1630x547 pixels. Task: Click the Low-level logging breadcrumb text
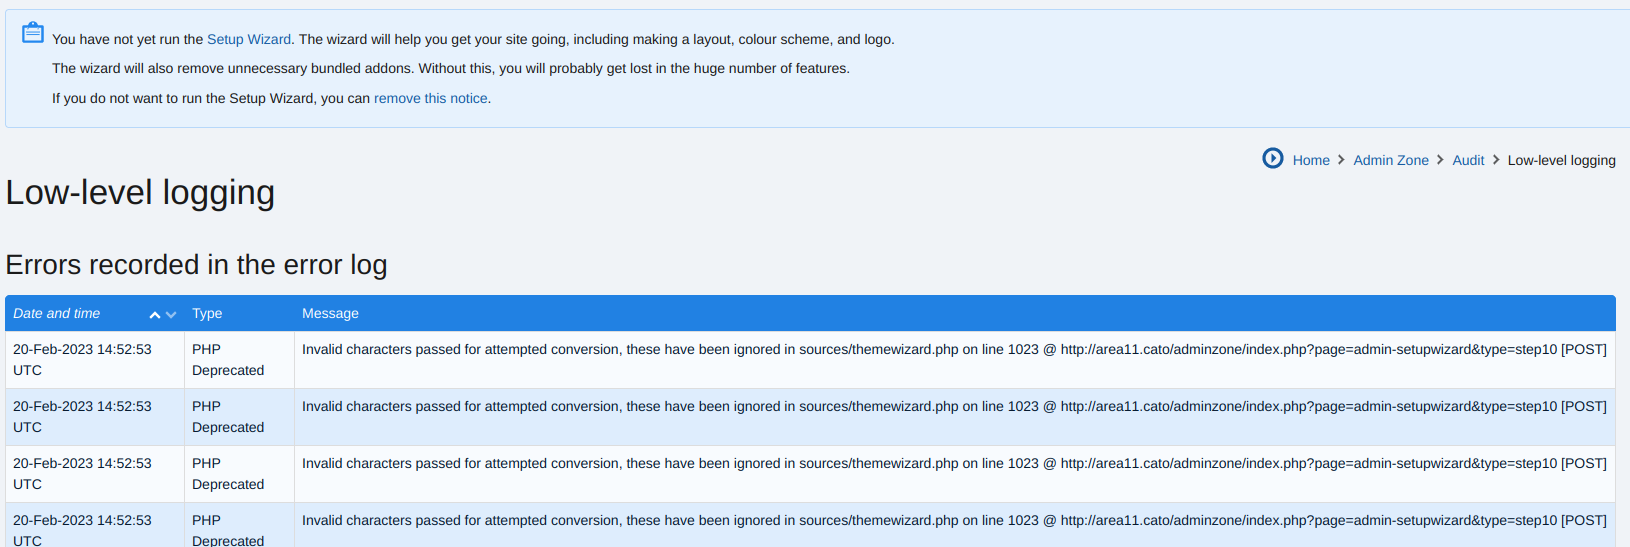1561,160
